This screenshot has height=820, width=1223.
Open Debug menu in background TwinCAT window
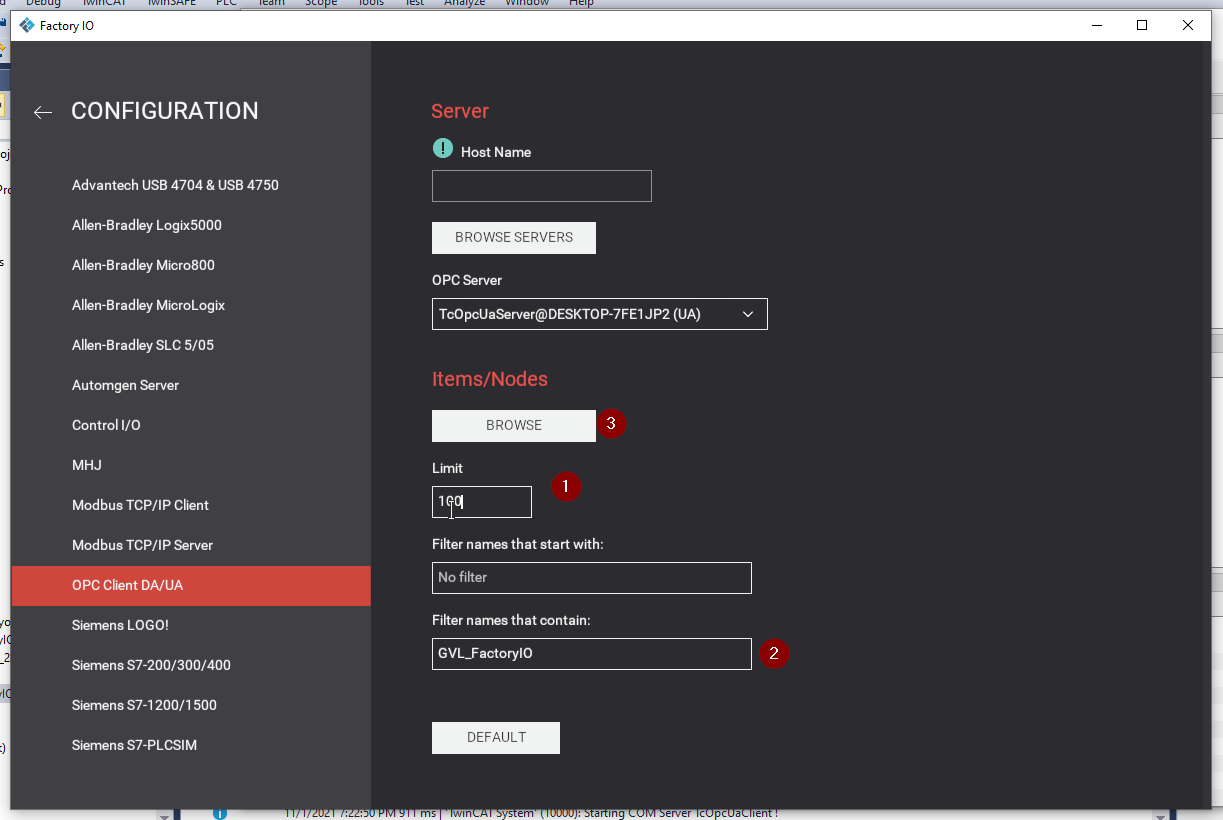tap(43, 3)
